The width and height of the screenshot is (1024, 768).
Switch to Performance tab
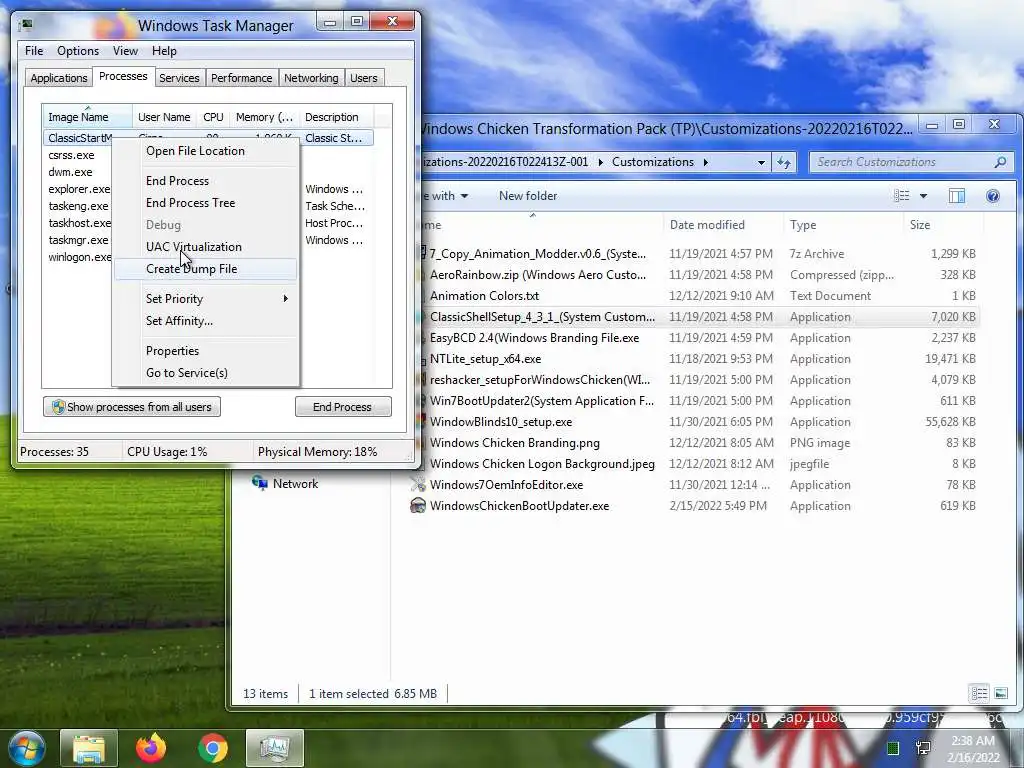click(x=242, y=78)
